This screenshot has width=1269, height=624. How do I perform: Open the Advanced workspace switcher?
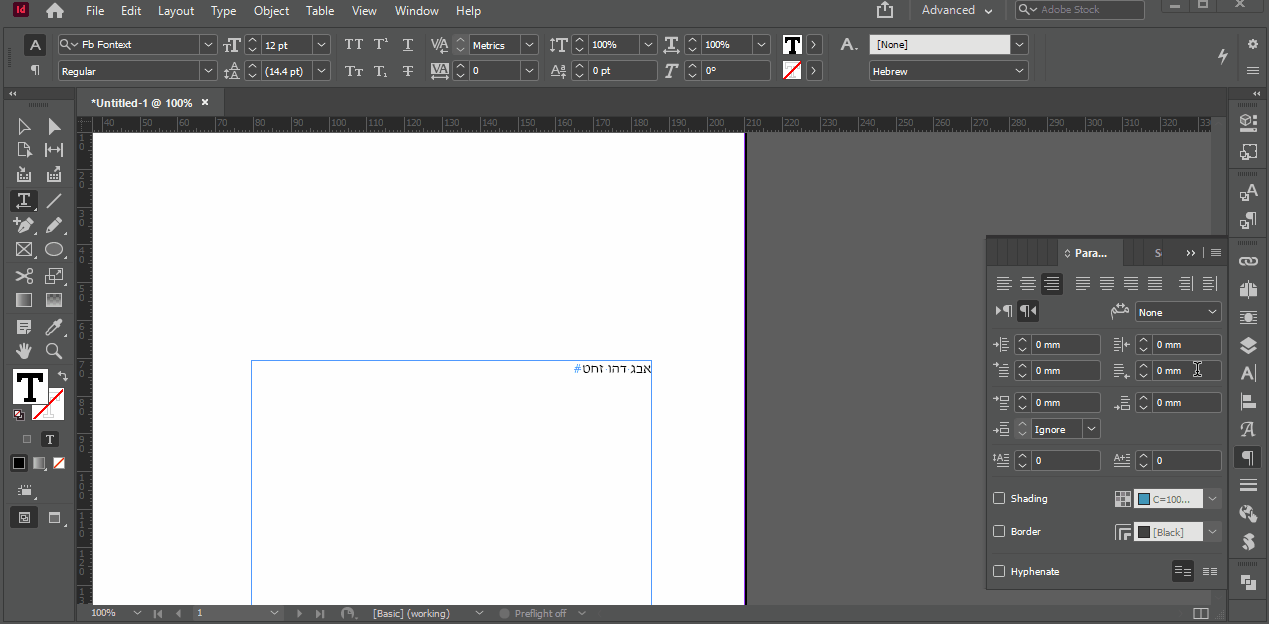point(957,11)
